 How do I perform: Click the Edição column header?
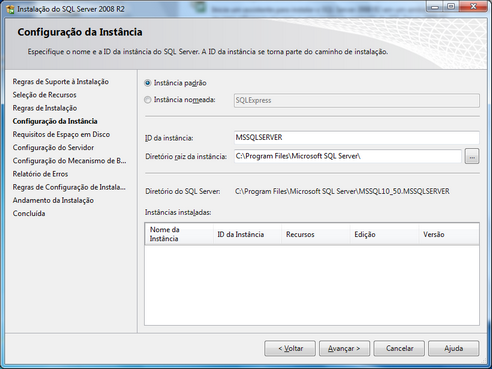tap(385, 234)
